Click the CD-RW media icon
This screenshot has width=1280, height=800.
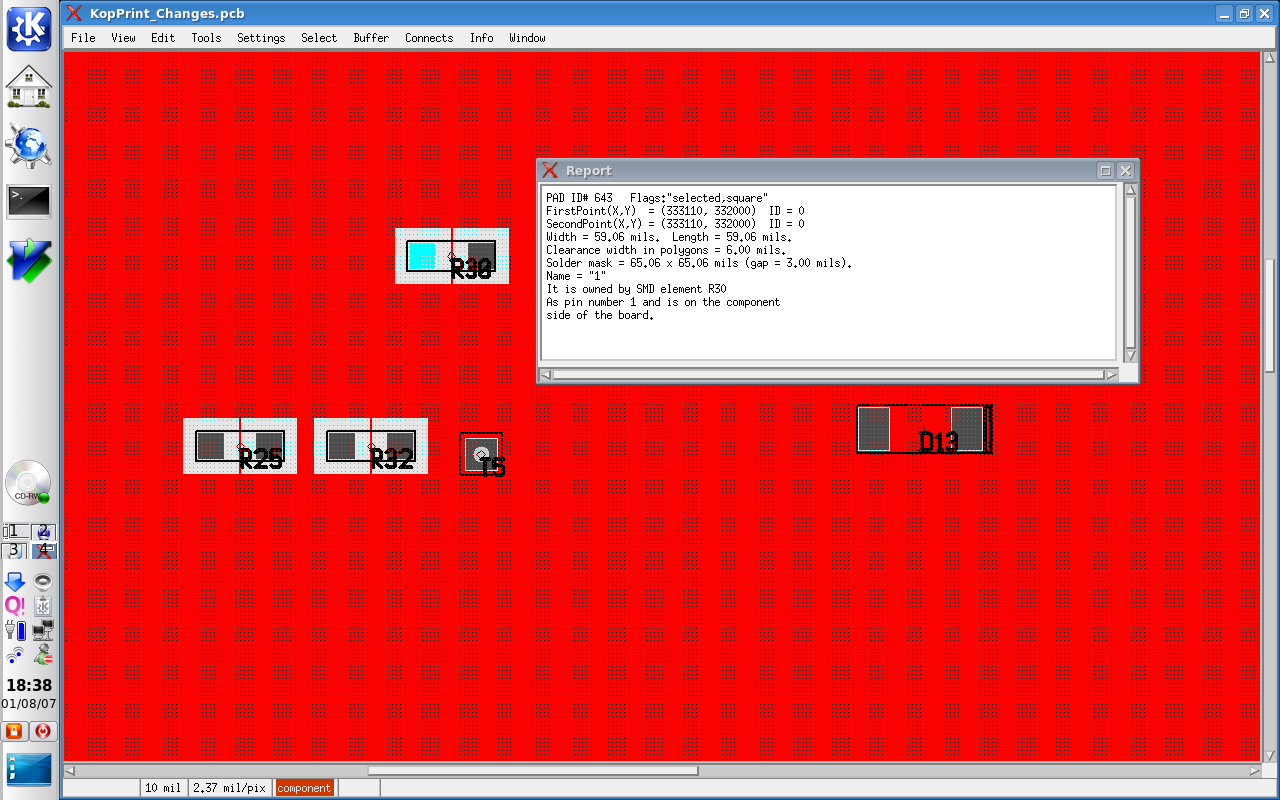pos(29,483)
